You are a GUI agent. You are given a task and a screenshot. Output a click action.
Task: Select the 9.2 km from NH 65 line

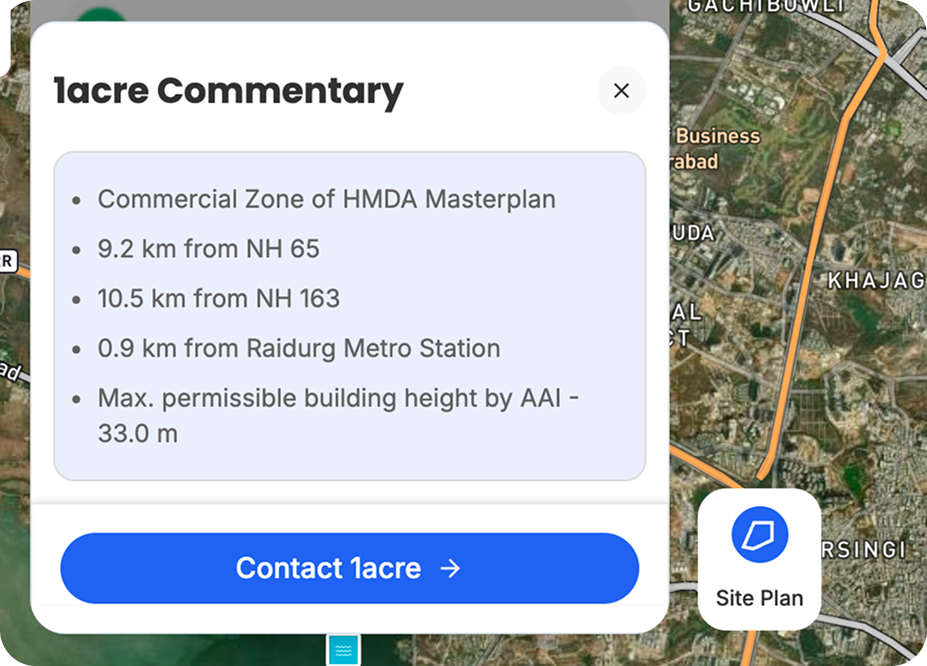pyautogui.click(x=208, y=249)
